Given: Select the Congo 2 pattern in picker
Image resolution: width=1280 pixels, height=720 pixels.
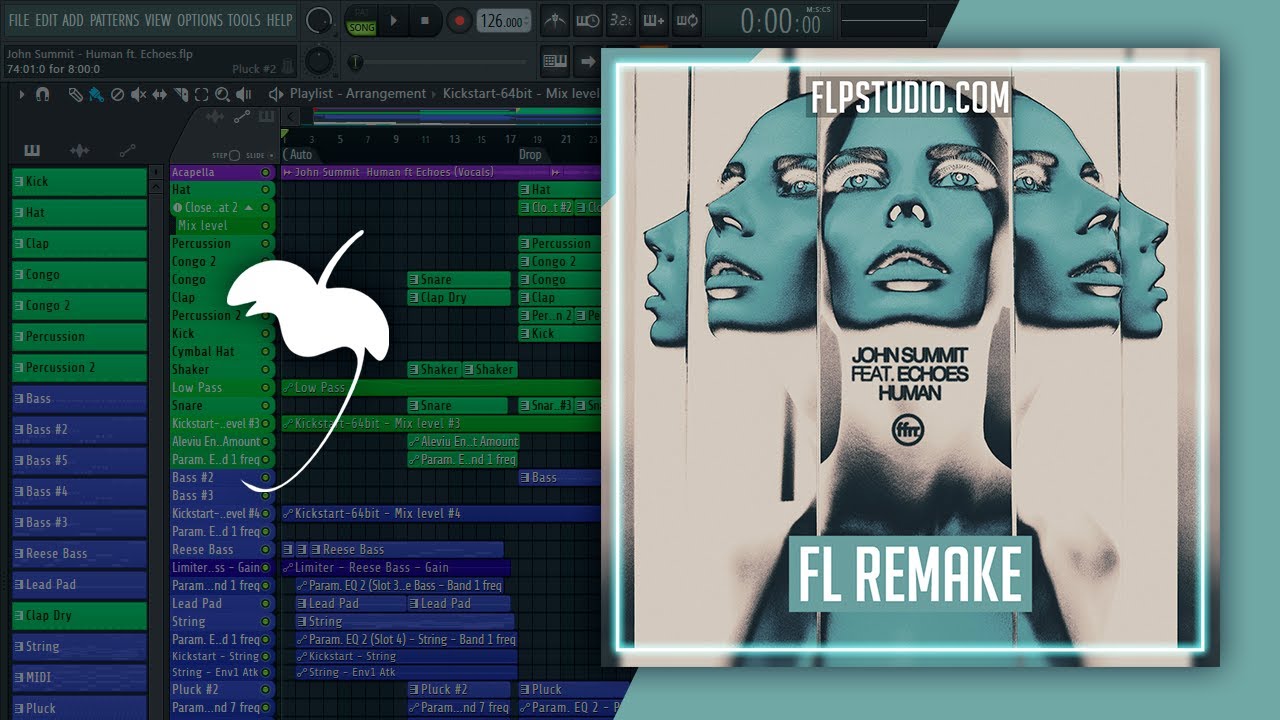Looking at the screenshot, I should (x=79, y=306).
